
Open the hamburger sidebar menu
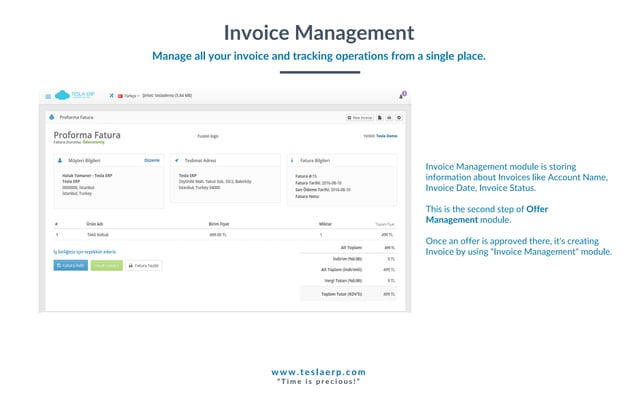[x=48, y=96]
